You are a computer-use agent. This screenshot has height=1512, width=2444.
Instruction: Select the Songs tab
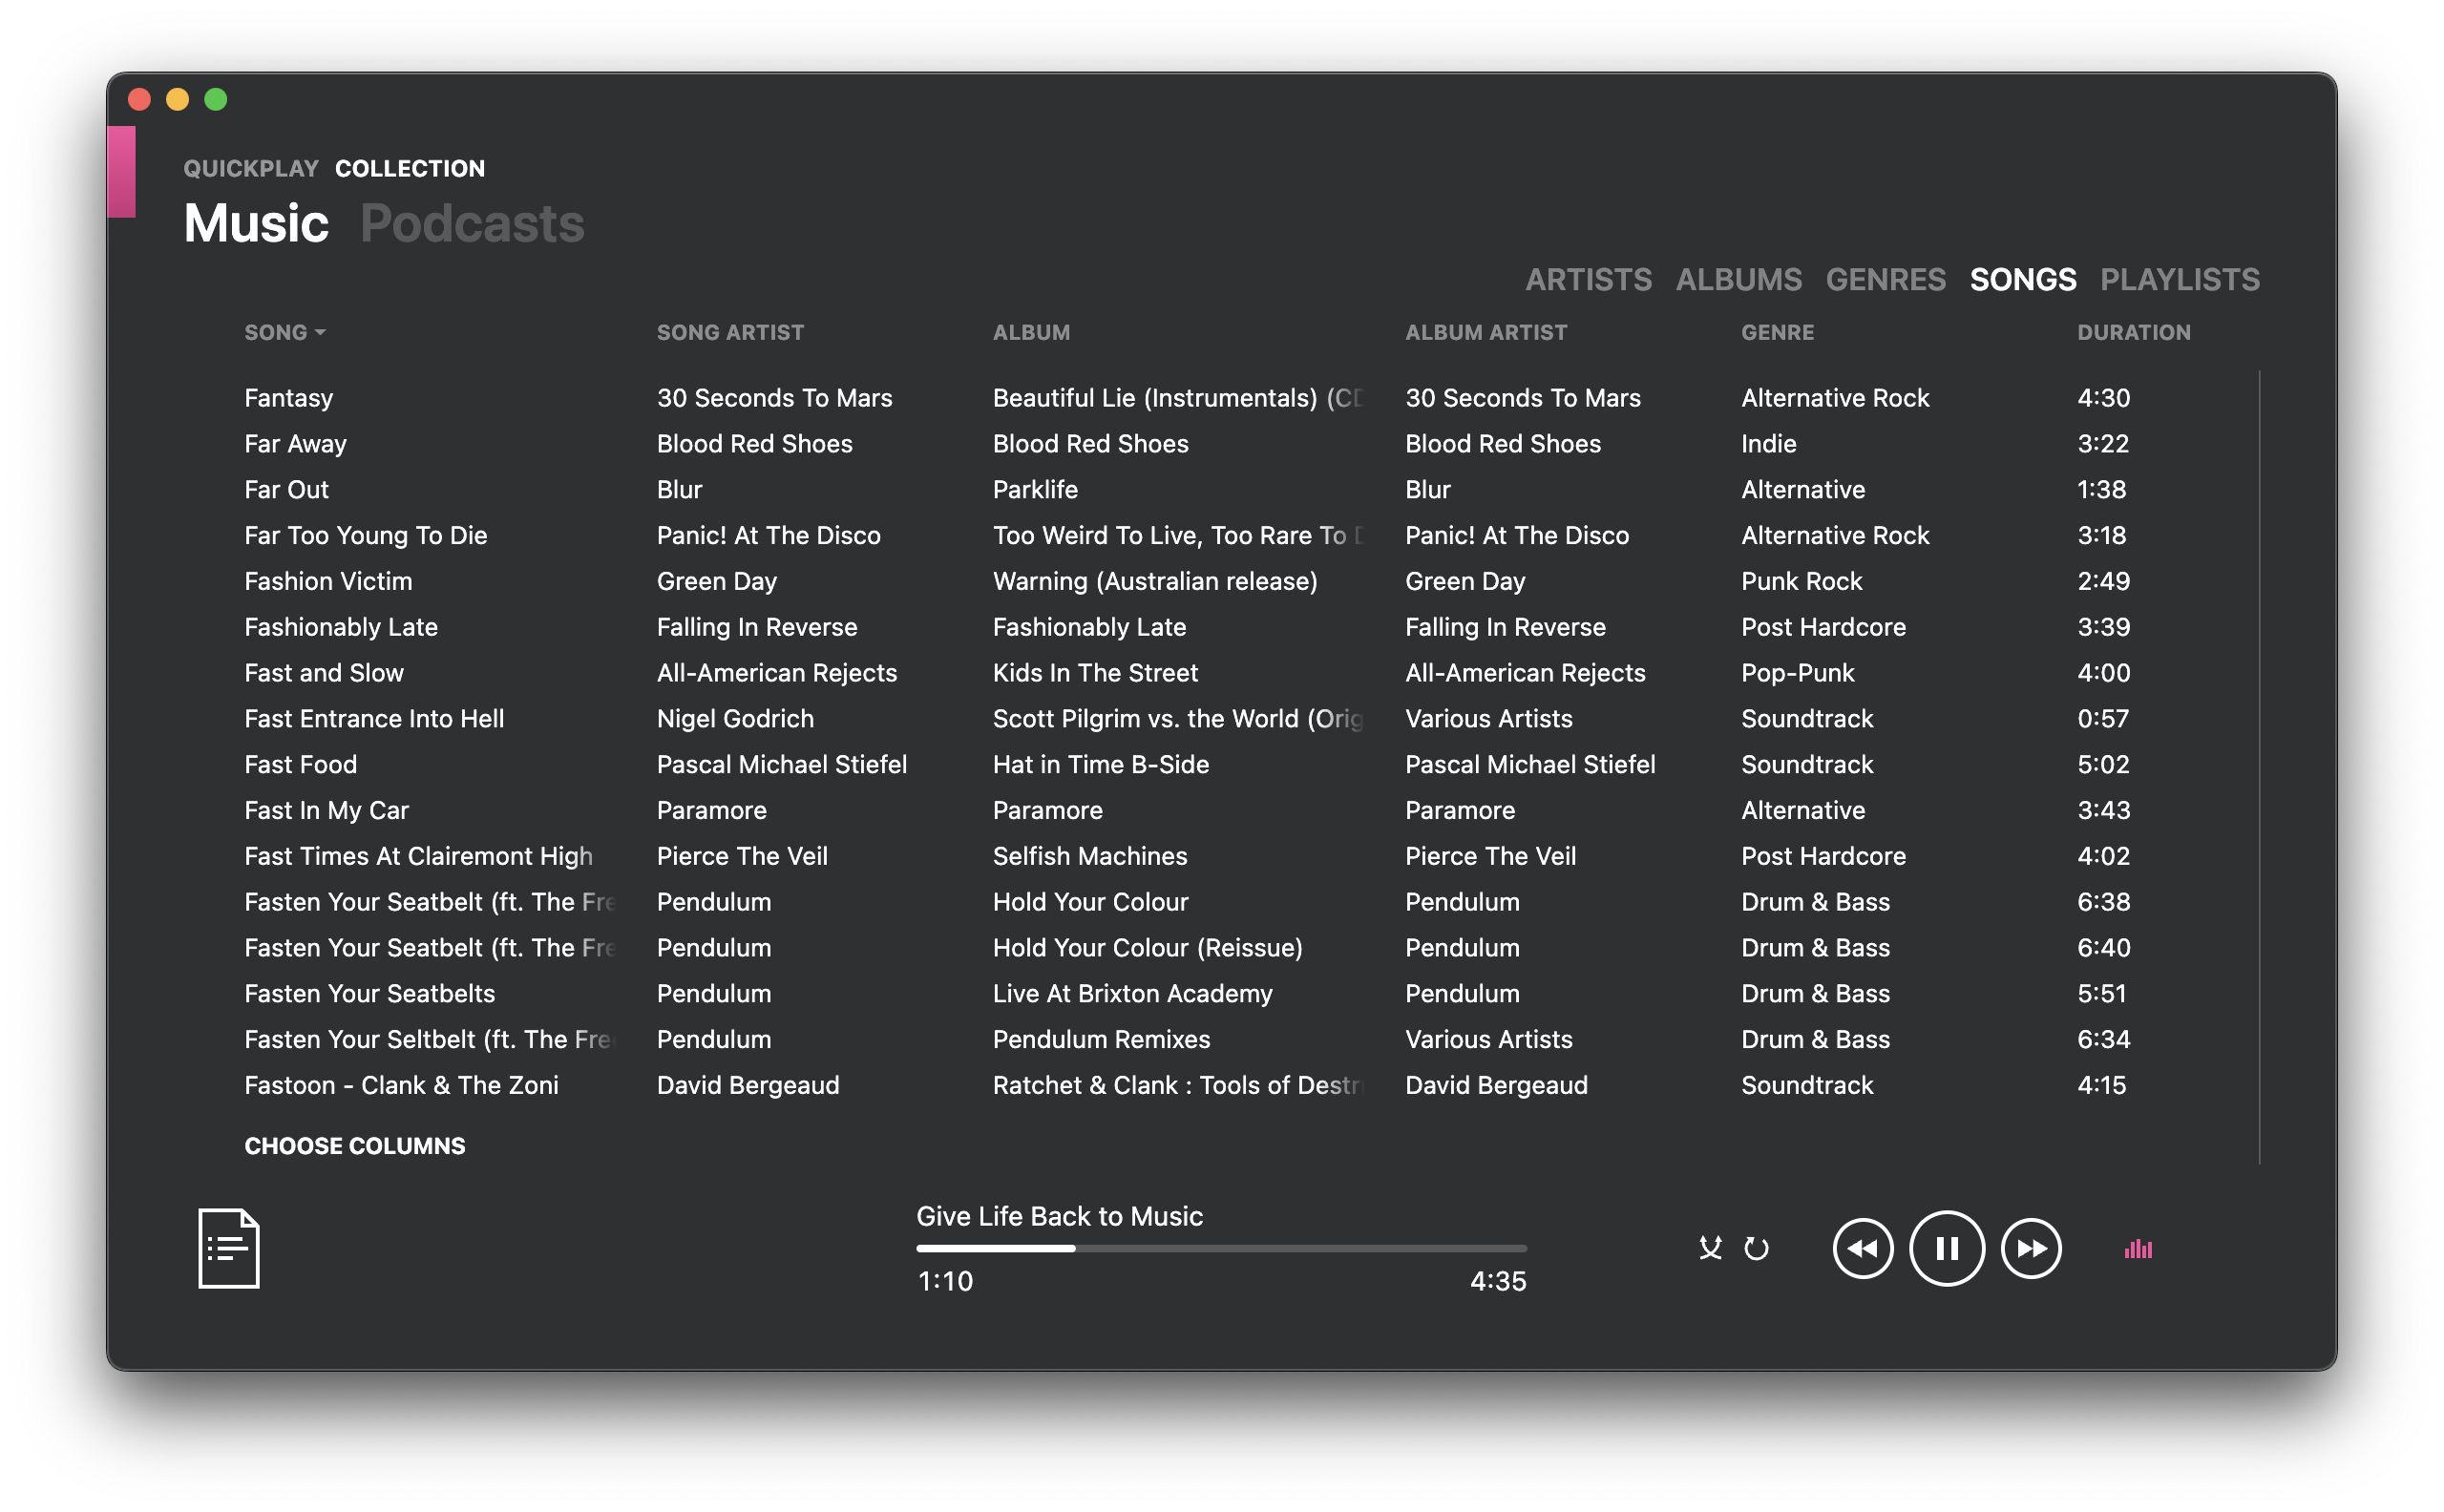coord(2023,279)
